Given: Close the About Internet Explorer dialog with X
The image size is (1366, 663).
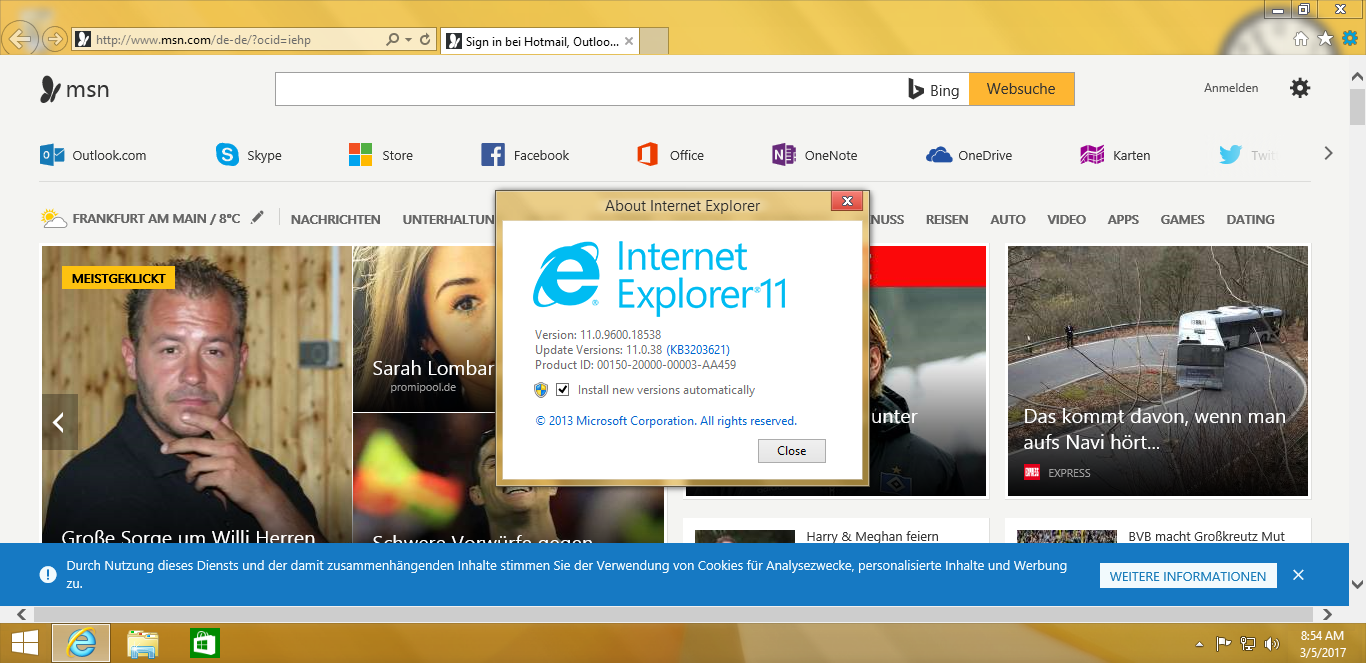Looking at the screenshot, I should (847, 202).
